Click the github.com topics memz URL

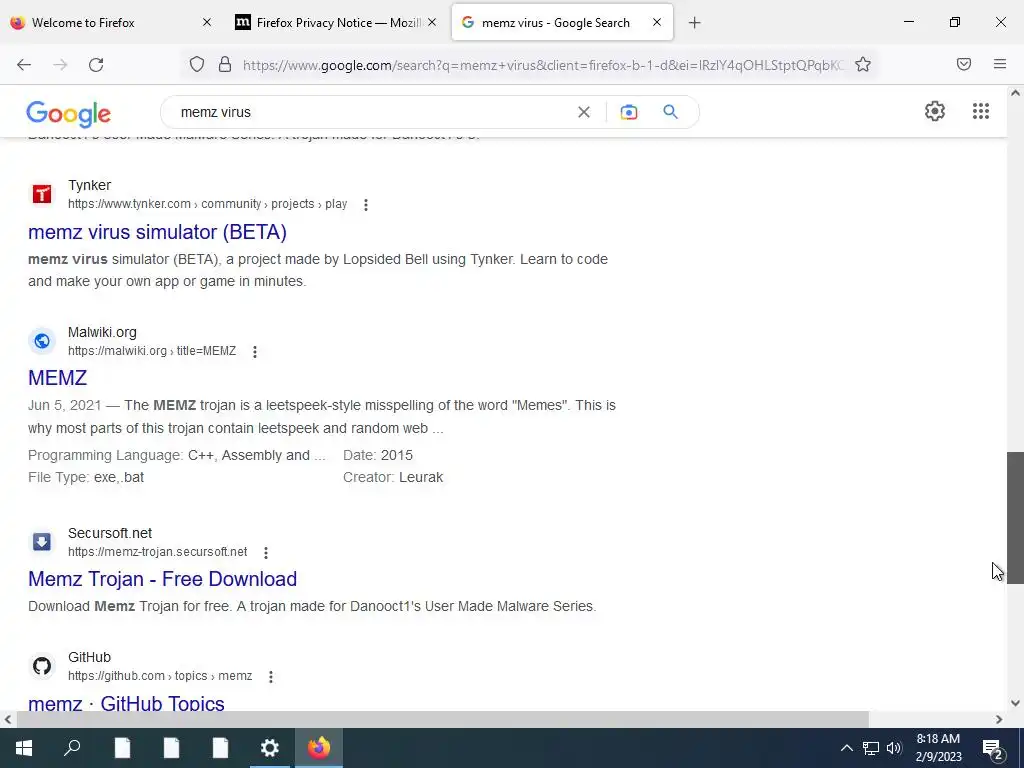pos(160,676)
